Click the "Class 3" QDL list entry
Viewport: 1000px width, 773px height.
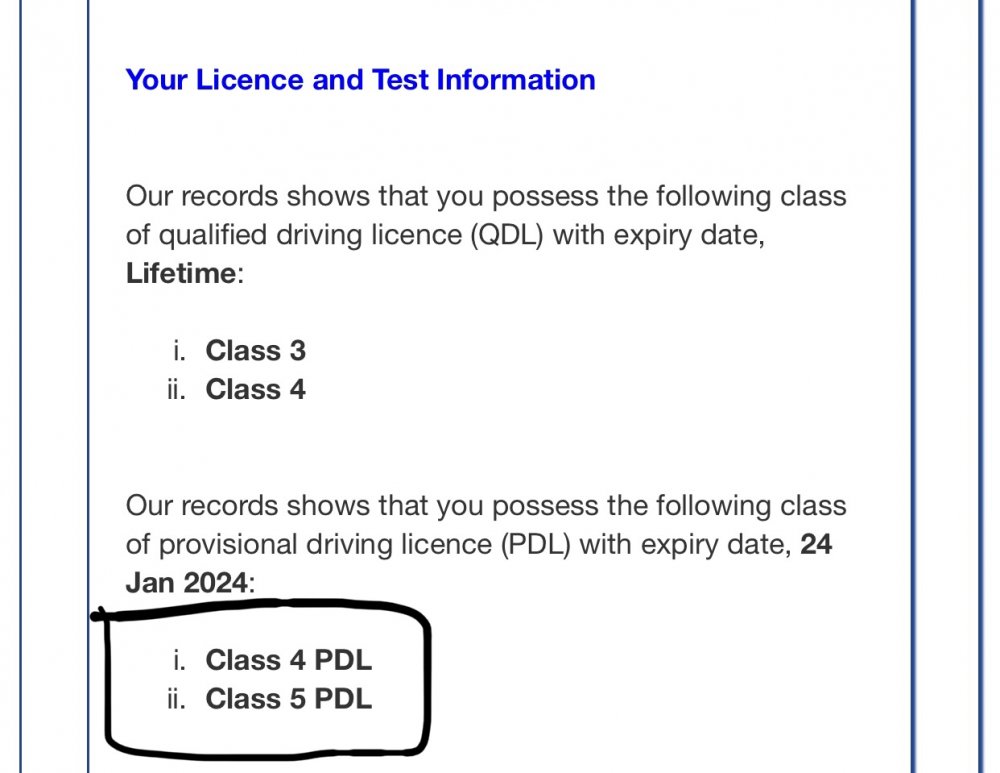[x=255, y=351]
